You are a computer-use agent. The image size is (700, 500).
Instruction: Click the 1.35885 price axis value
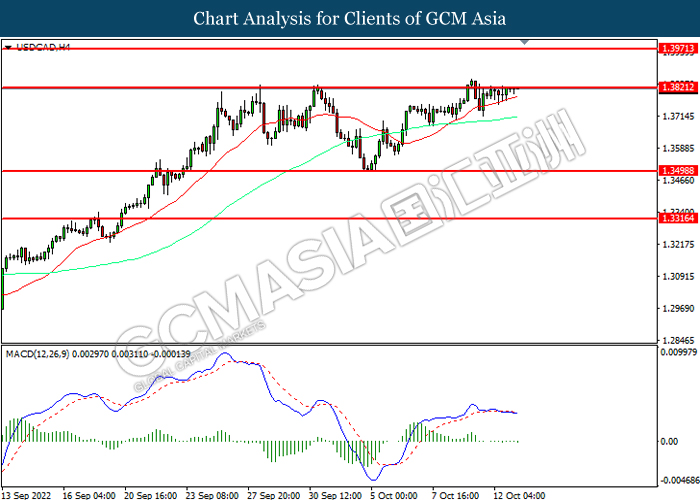pyautogui.click(x=679, y=148)
